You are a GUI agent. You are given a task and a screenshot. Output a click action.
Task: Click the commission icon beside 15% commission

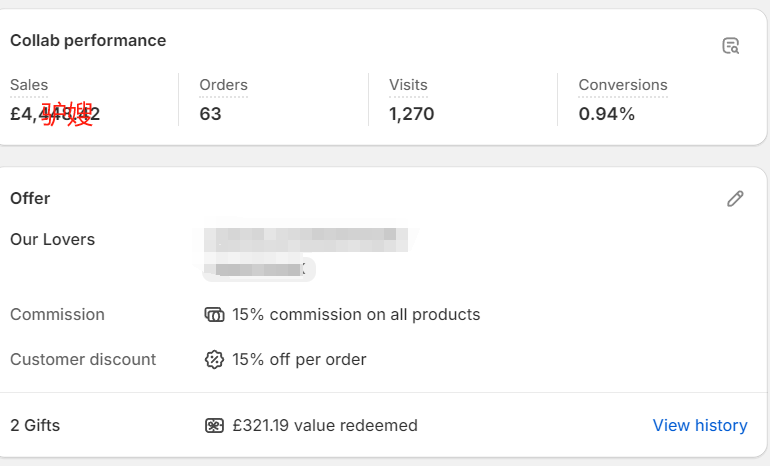coord(214,315)
